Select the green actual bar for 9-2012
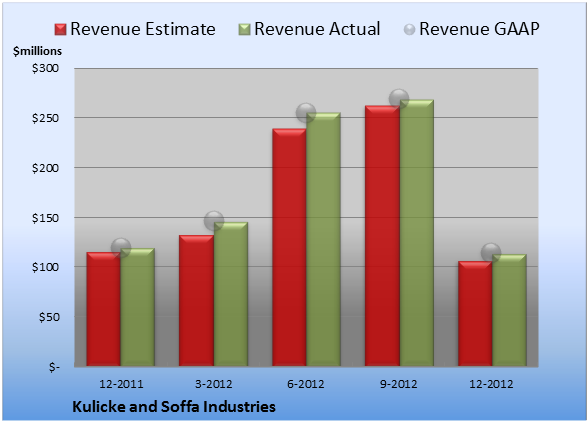This screenshot has width=588, height=422. (x=416, y=233)
